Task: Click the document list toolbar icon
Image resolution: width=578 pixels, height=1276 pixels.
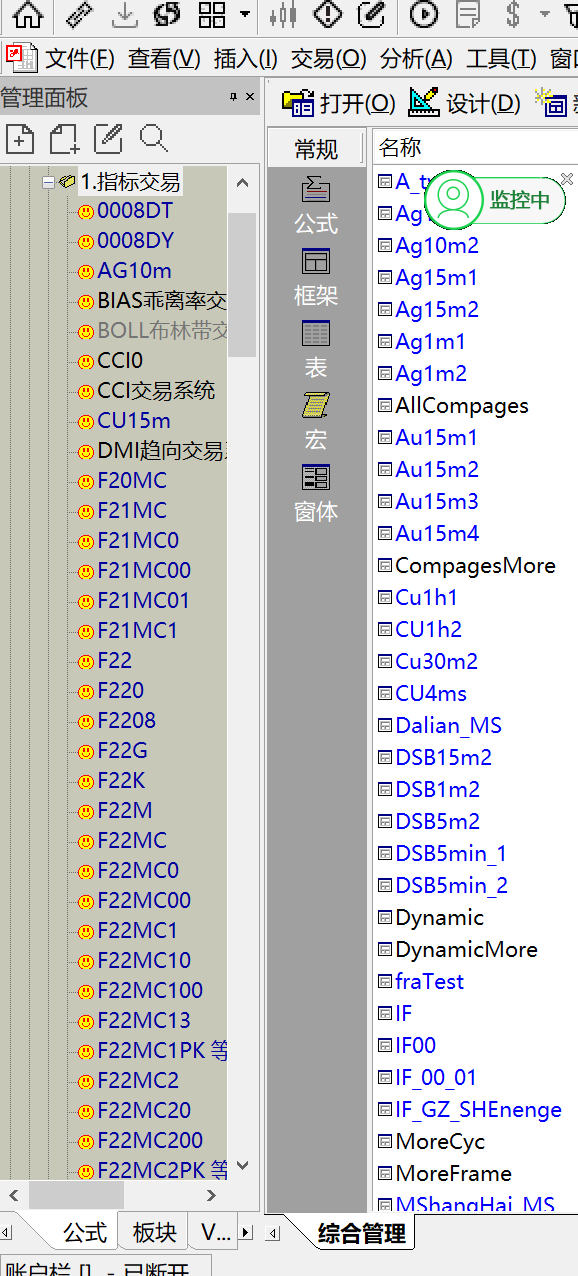Action: pos(468,15)
